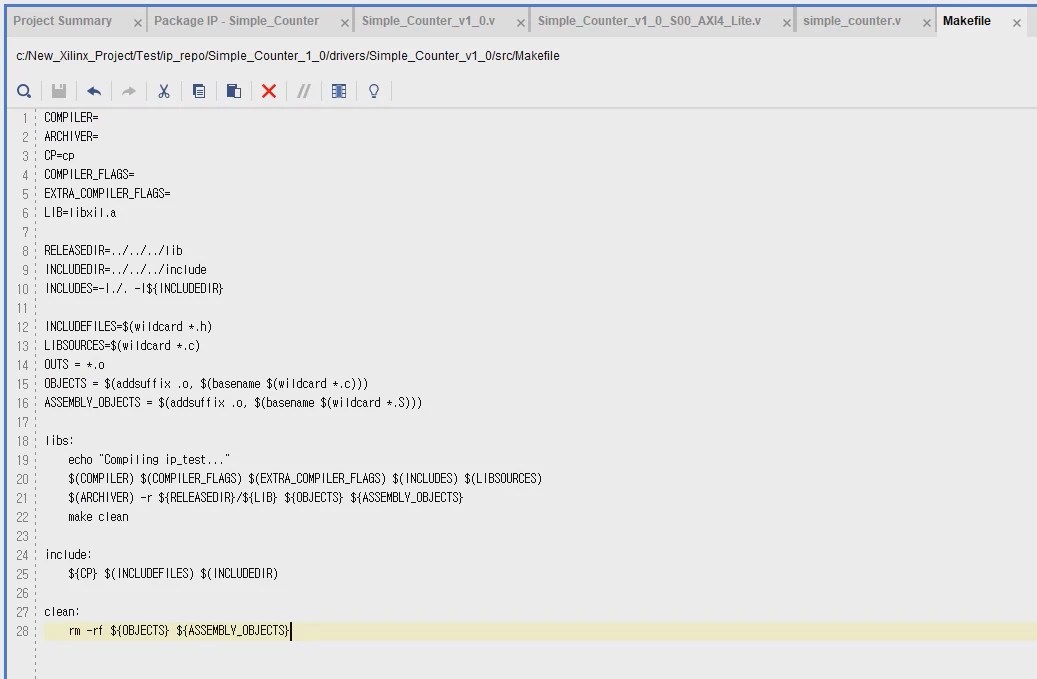Screen dimensions: 1037x679
Task: Click the Save file icon
Action: [59, 91]
